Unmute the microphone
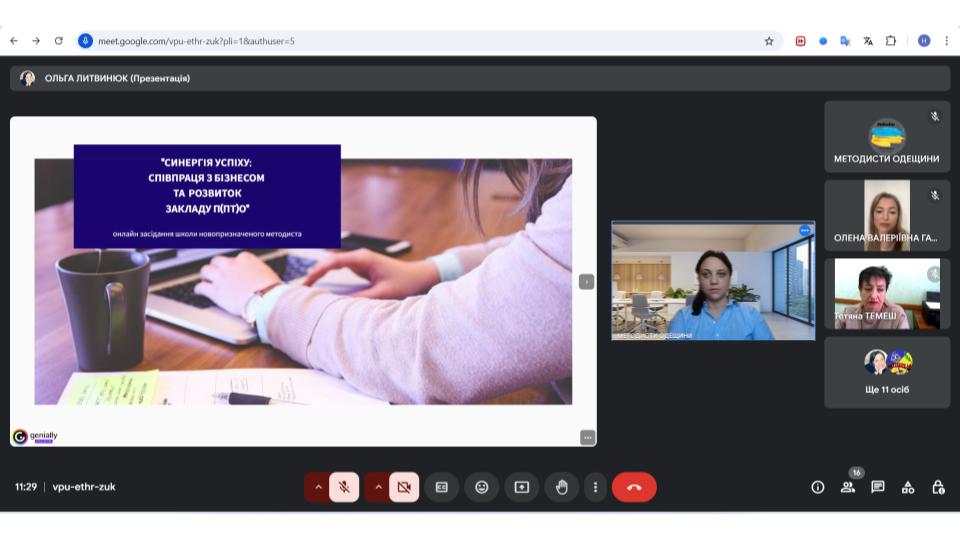The image size is (960, 540). point(343,487)
